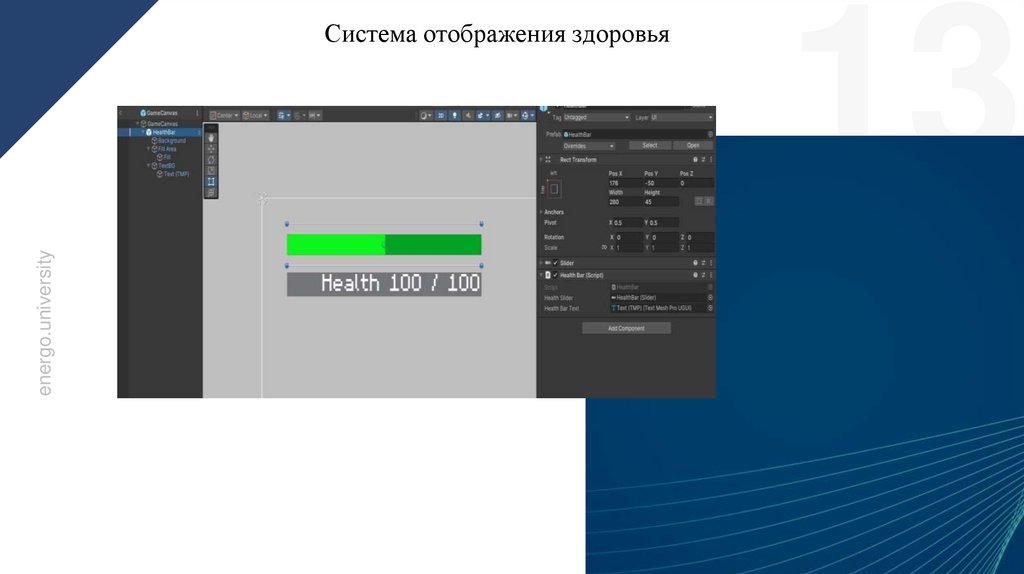Edit Pivot X field
The height and width of the screenshot is (574, 1024).
coord(628,223)
